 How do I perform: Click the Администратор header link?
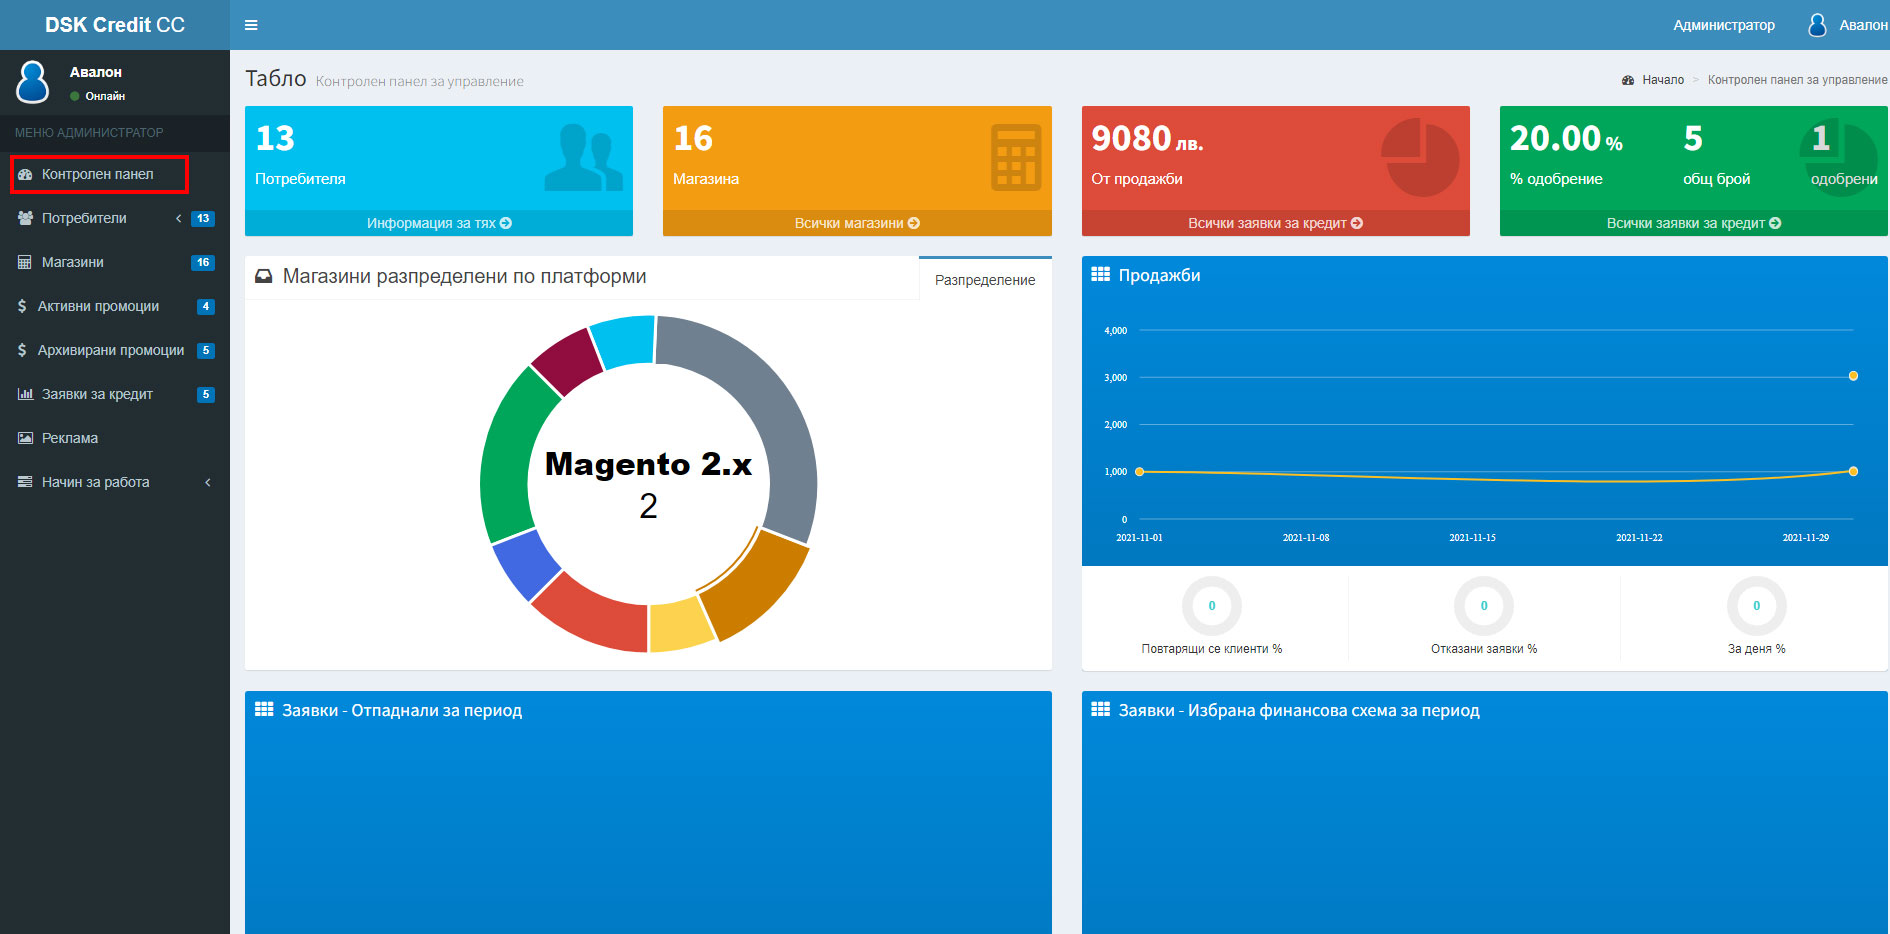coord(1724,25)
